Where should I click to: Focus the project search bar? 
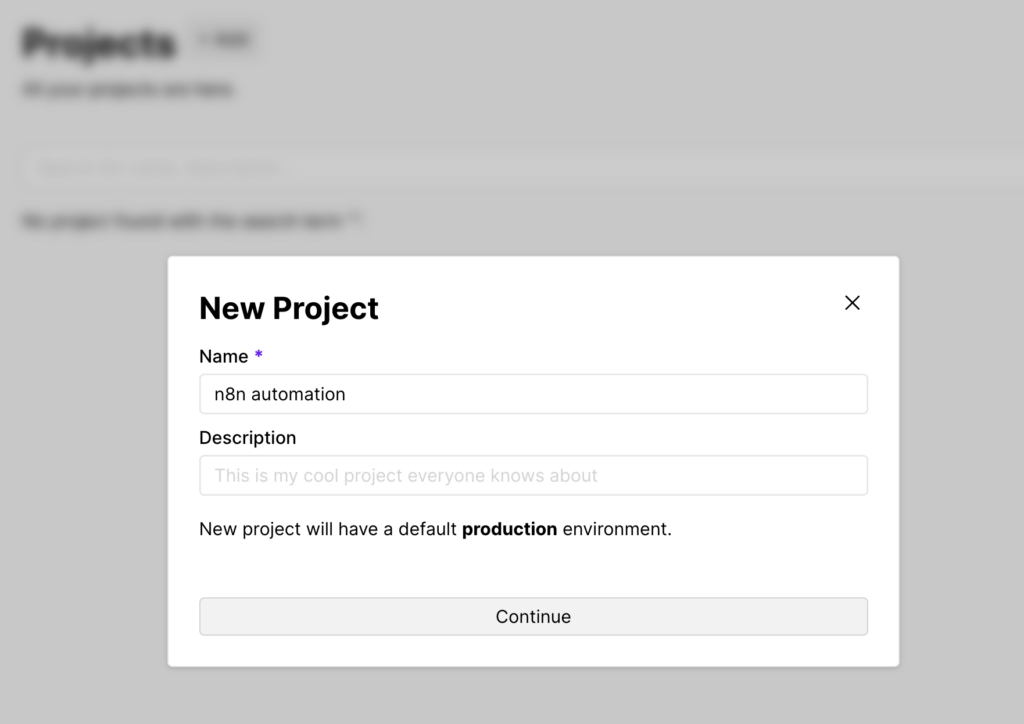[300, 166]
